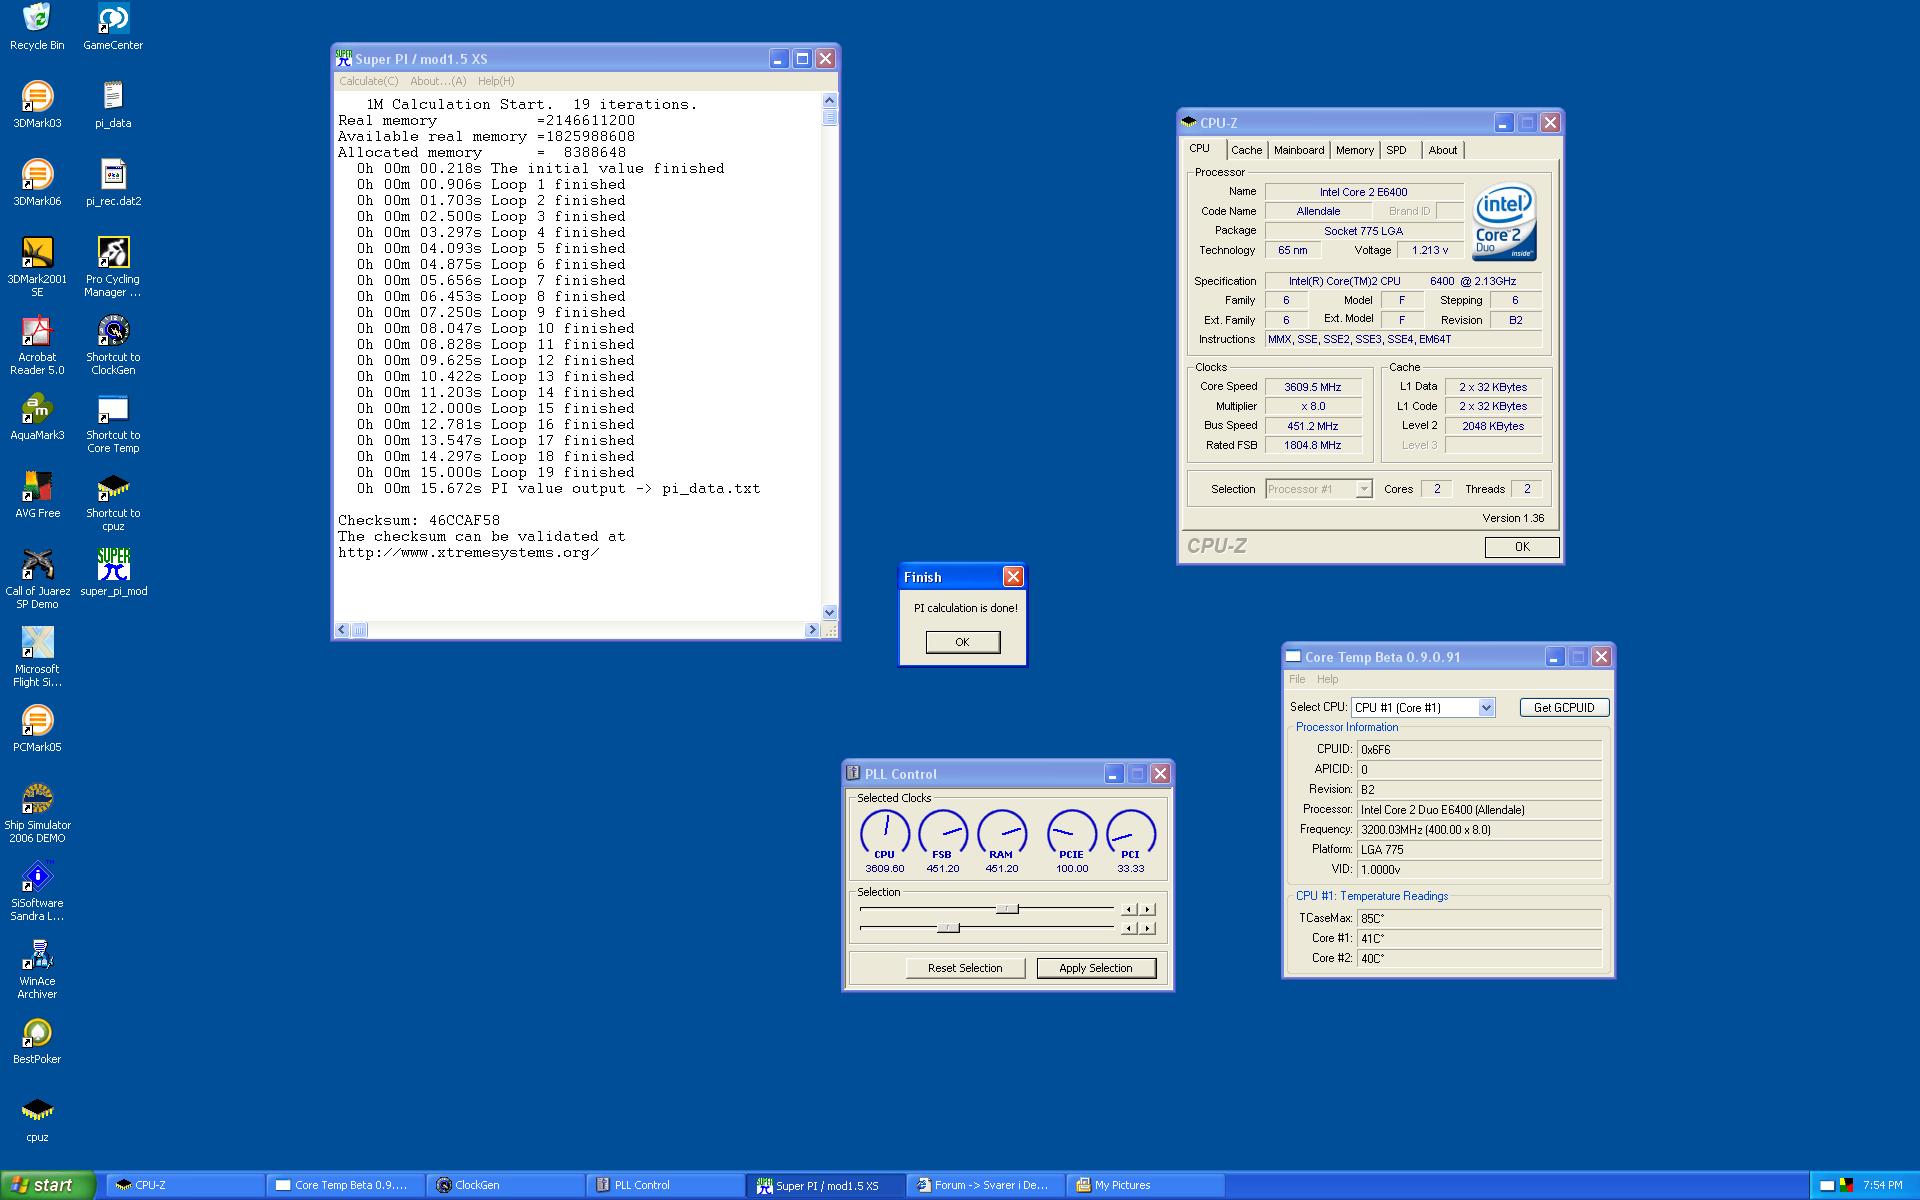Select the pi_data file icon
This screenshot has height=1200, width=1920.
coord(113,104)
